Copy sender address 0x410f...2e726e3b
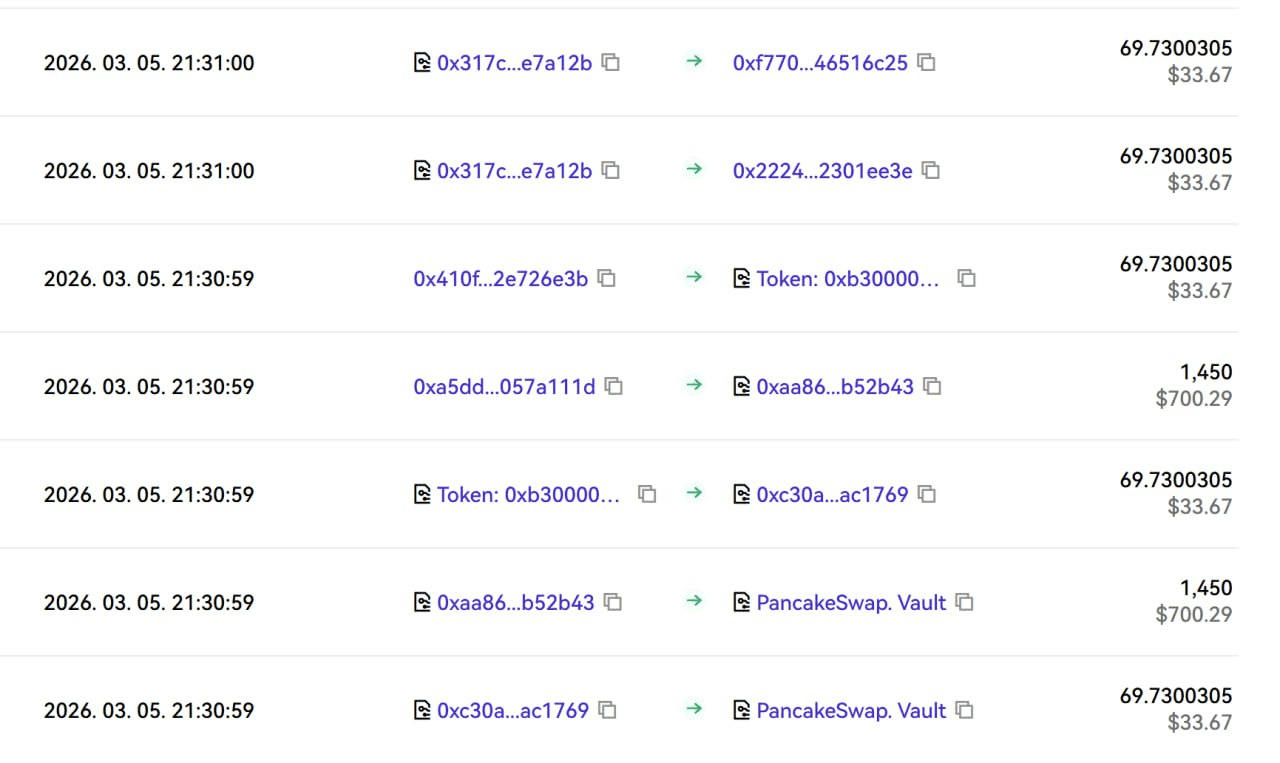The width and height of the screenshot is (1280, 763). tap(607, 279)
